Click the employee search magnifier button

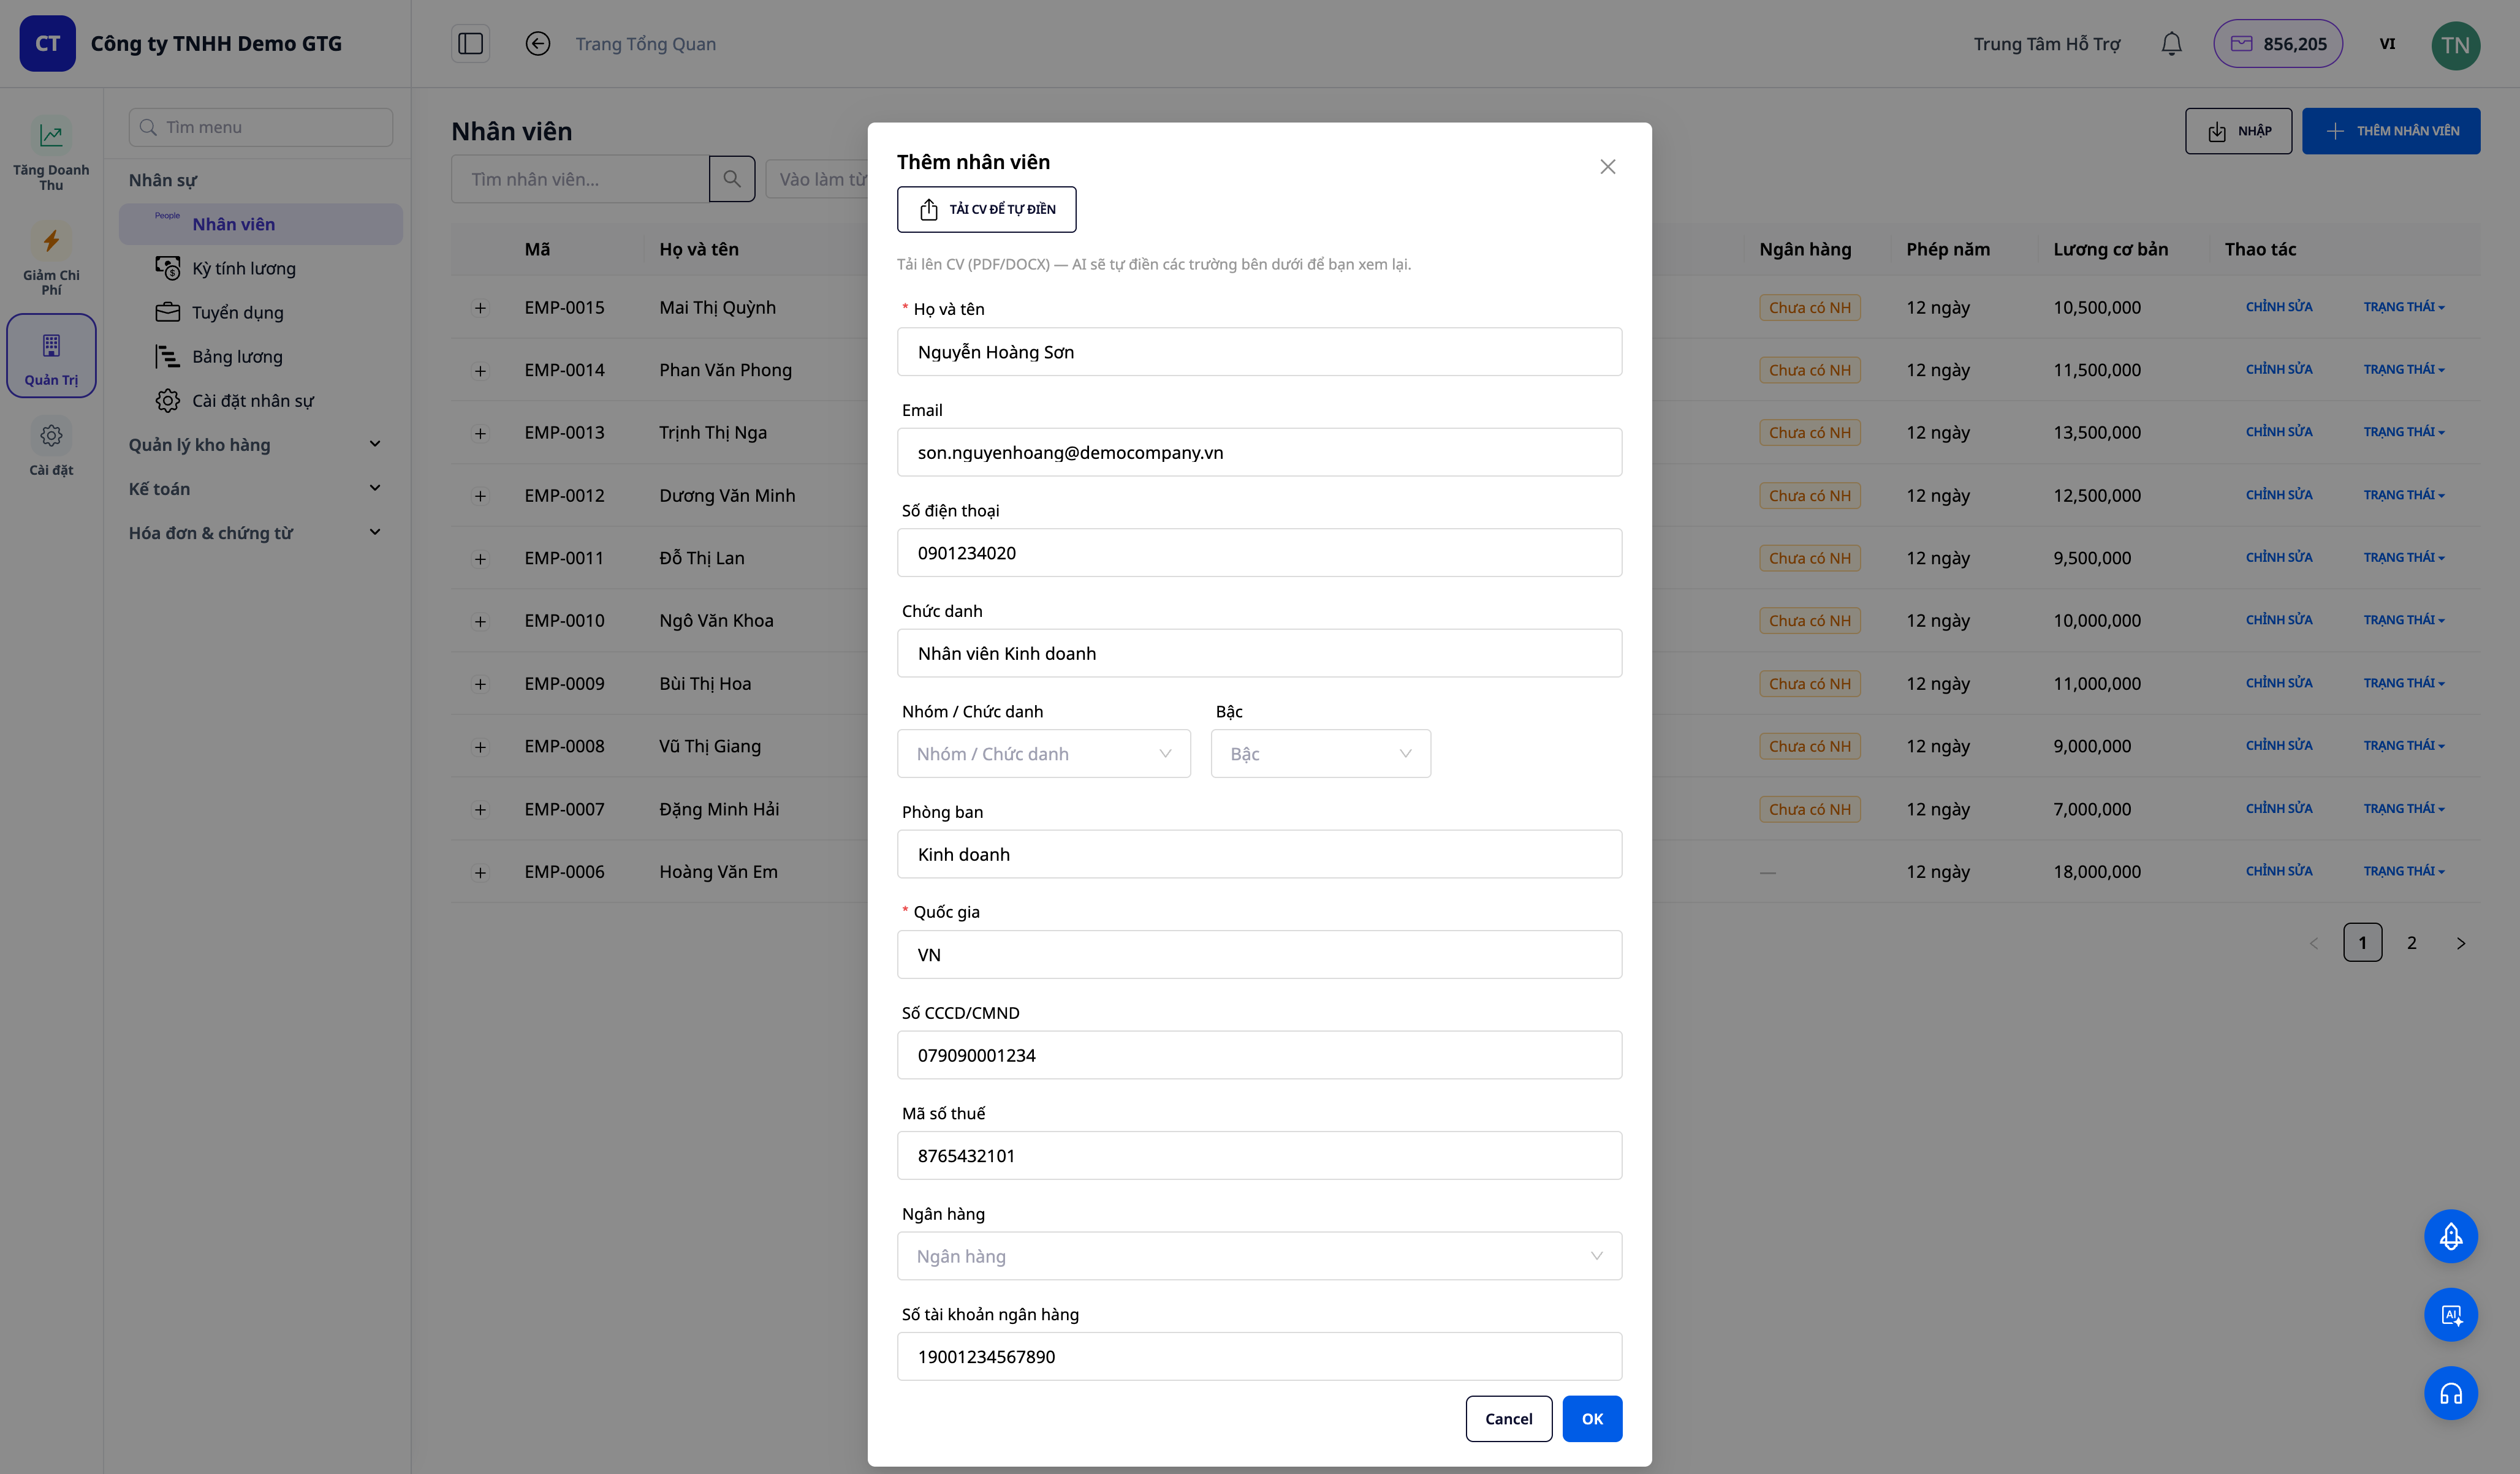(732, 179)
